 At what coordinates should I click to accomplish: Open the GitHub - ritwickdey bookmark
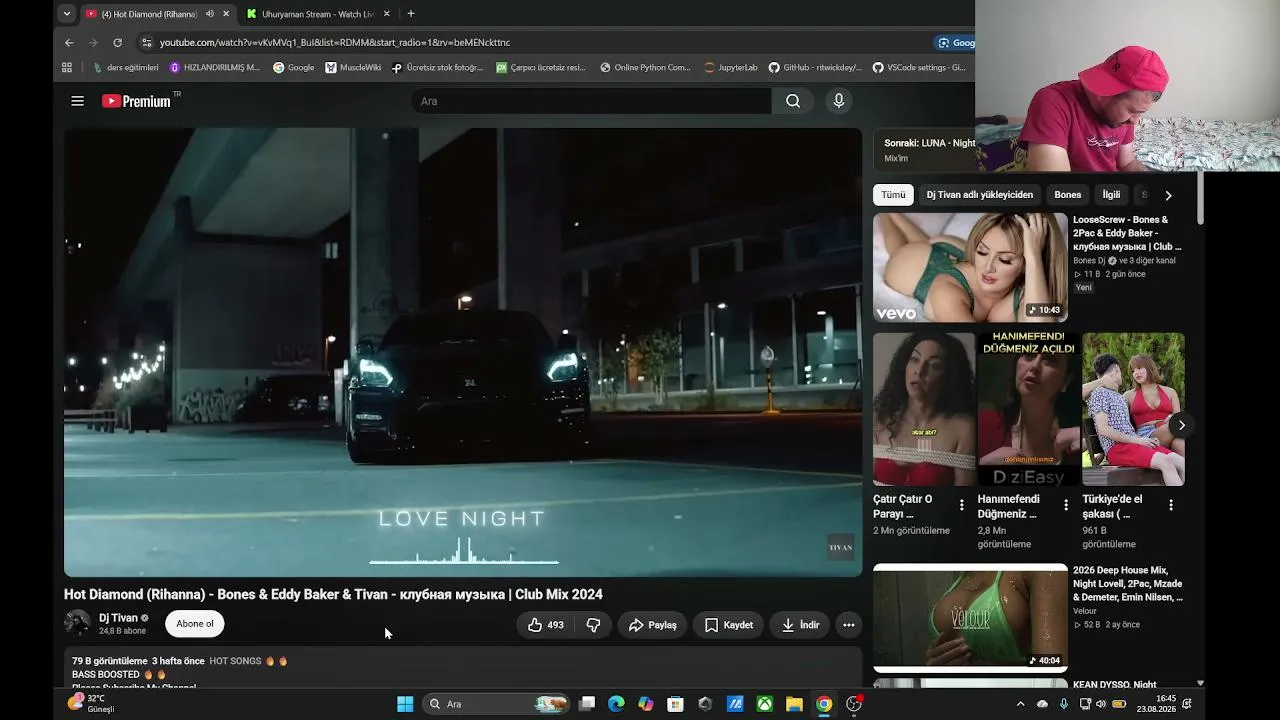tap(815, 68)
